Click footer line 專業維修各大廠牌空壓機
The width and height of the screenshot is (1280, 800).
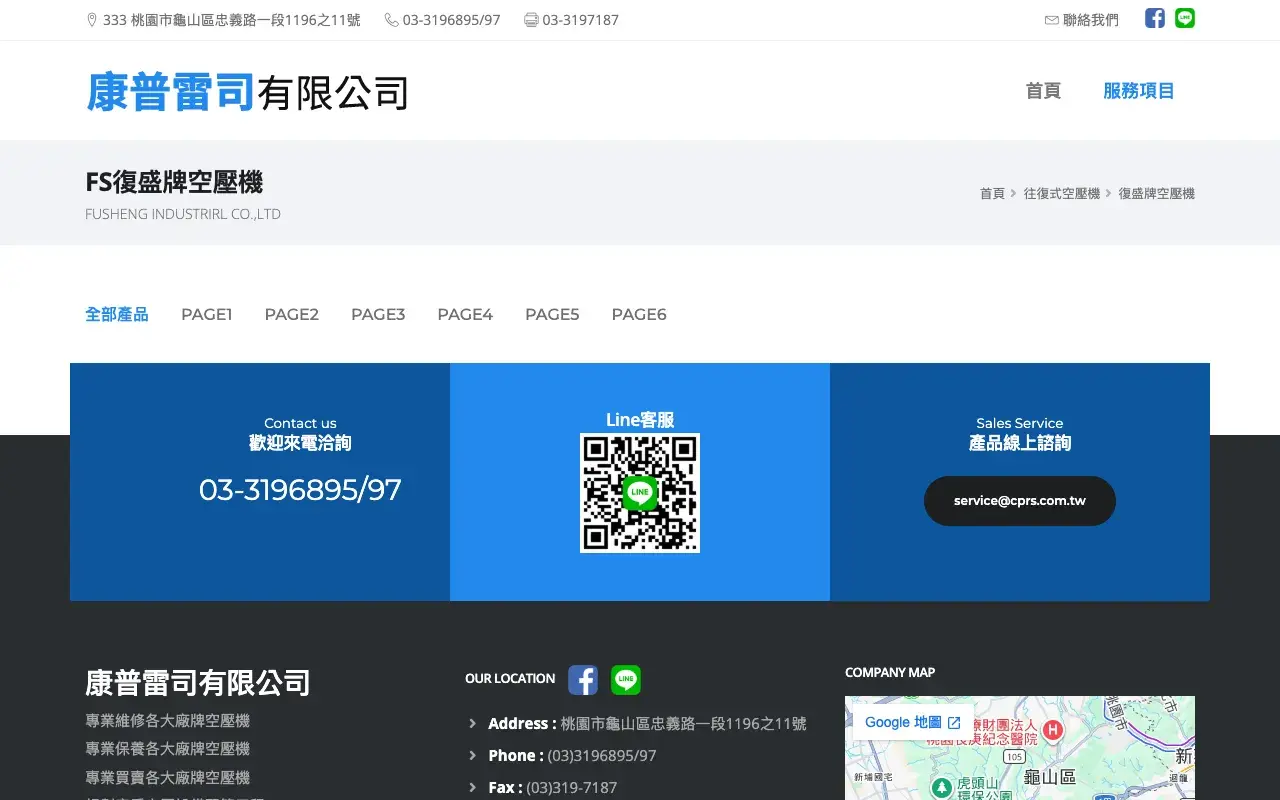coord(167,720)
